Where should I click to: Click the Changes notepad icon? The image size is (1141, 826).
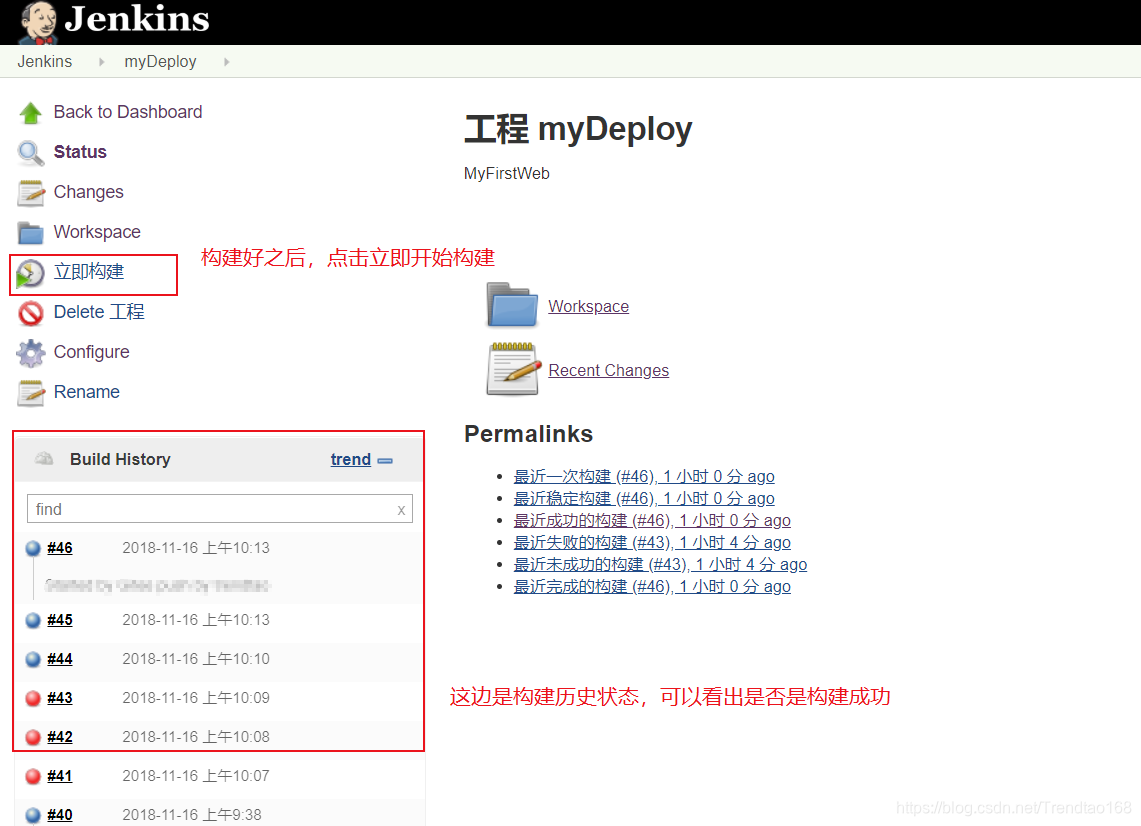click(x=31, y=193)
